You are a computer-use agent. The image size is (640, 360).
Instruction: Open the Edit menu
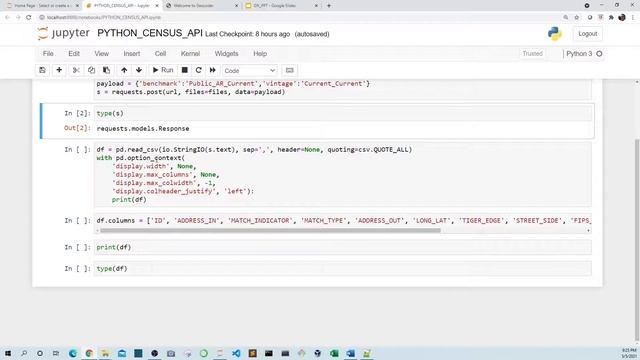click(74, 53)
